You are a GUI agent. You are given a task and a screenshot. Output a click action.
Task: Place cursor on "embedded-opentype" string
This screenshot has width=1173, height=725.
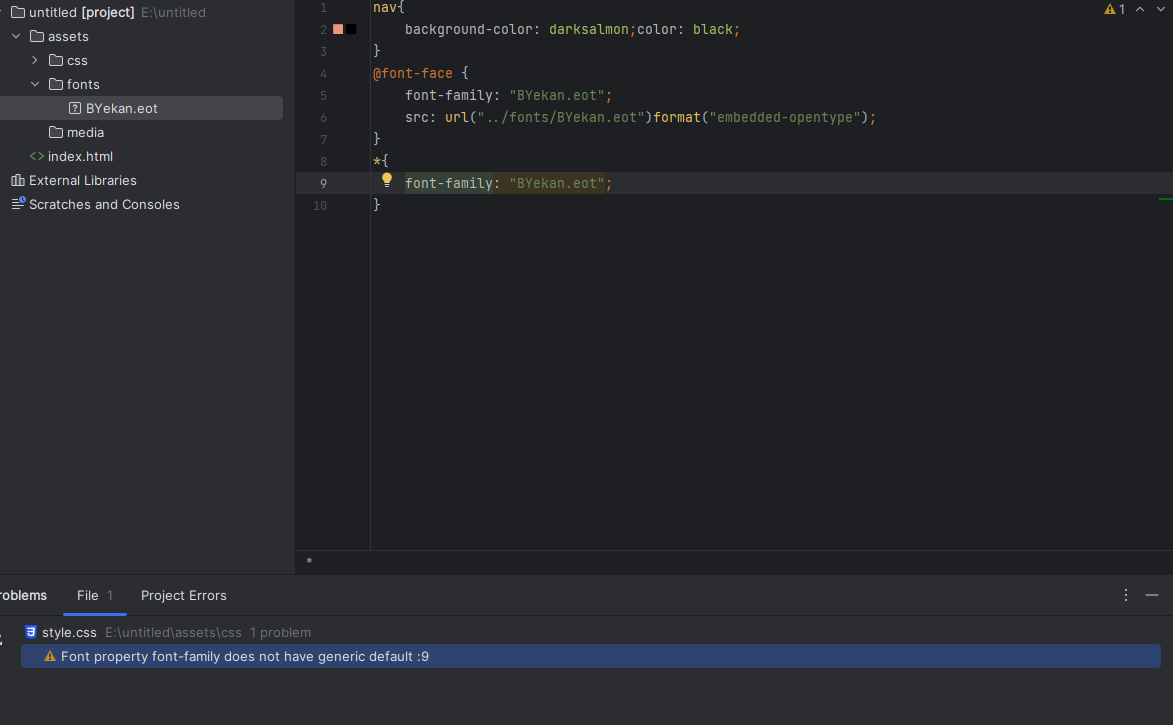785,117
